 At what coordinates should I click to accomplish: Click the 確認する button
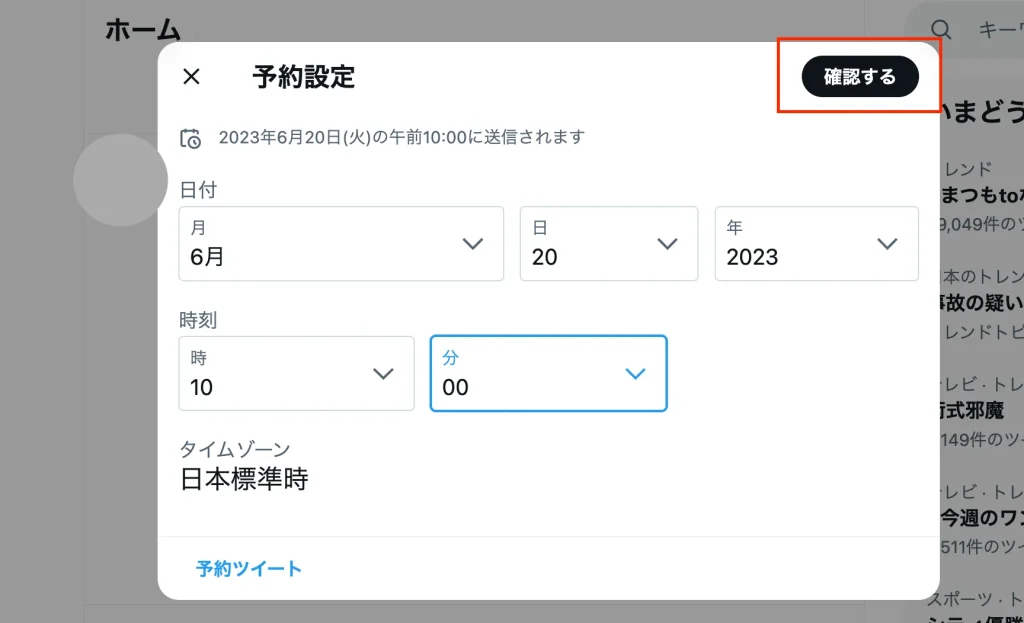point(859,77)
